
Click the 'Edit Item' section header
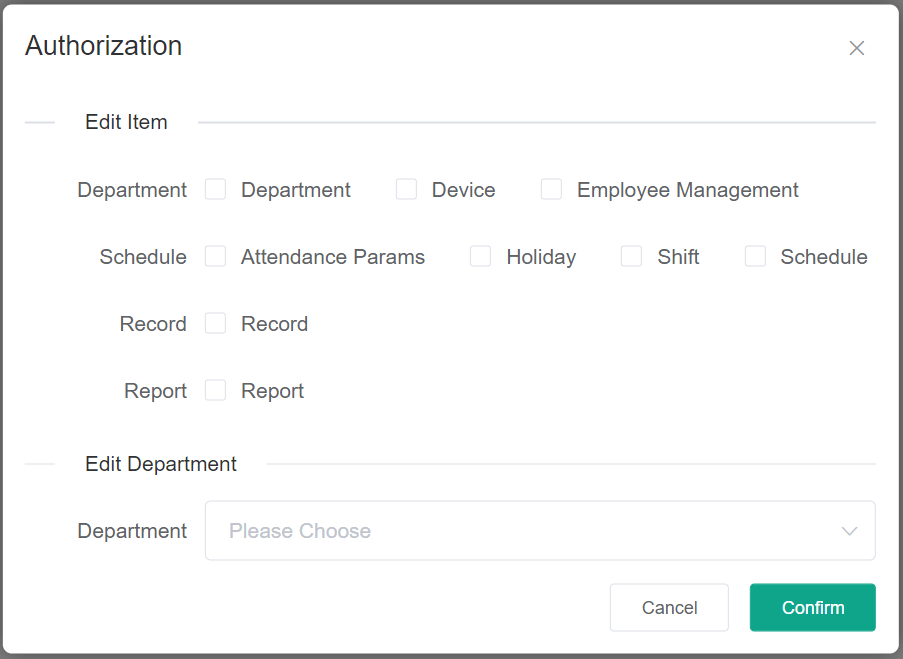point(126,122)
